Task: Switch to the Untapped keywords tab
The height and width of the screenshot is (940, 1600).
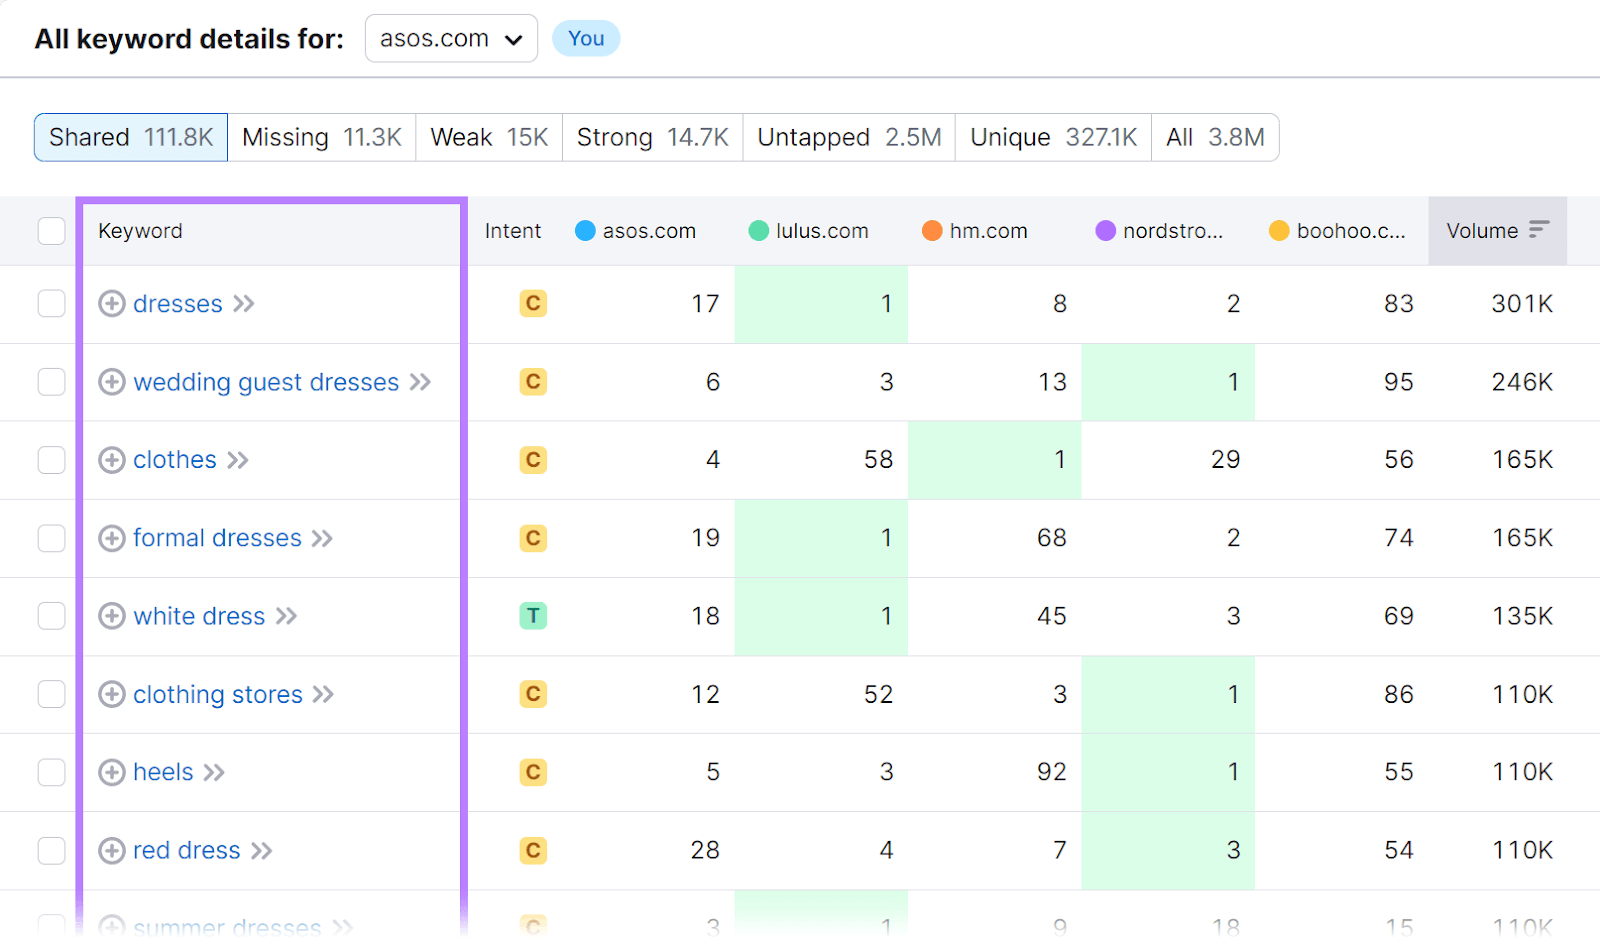Action: [847, 137]
